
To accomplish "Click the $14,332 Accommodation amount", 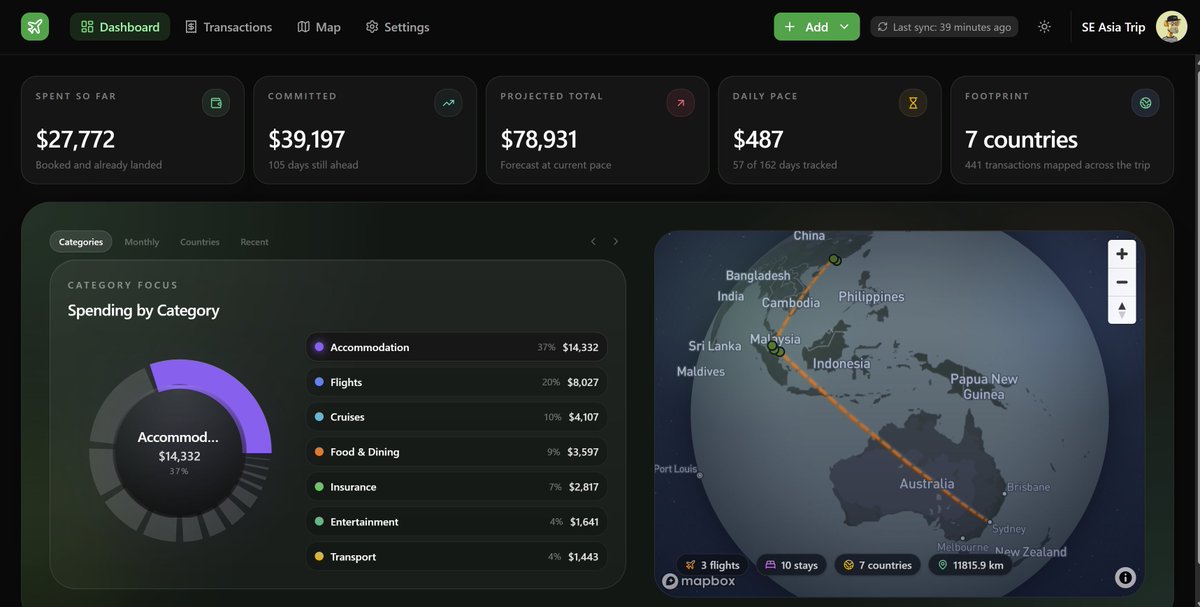I will click(x=580, y=347).
